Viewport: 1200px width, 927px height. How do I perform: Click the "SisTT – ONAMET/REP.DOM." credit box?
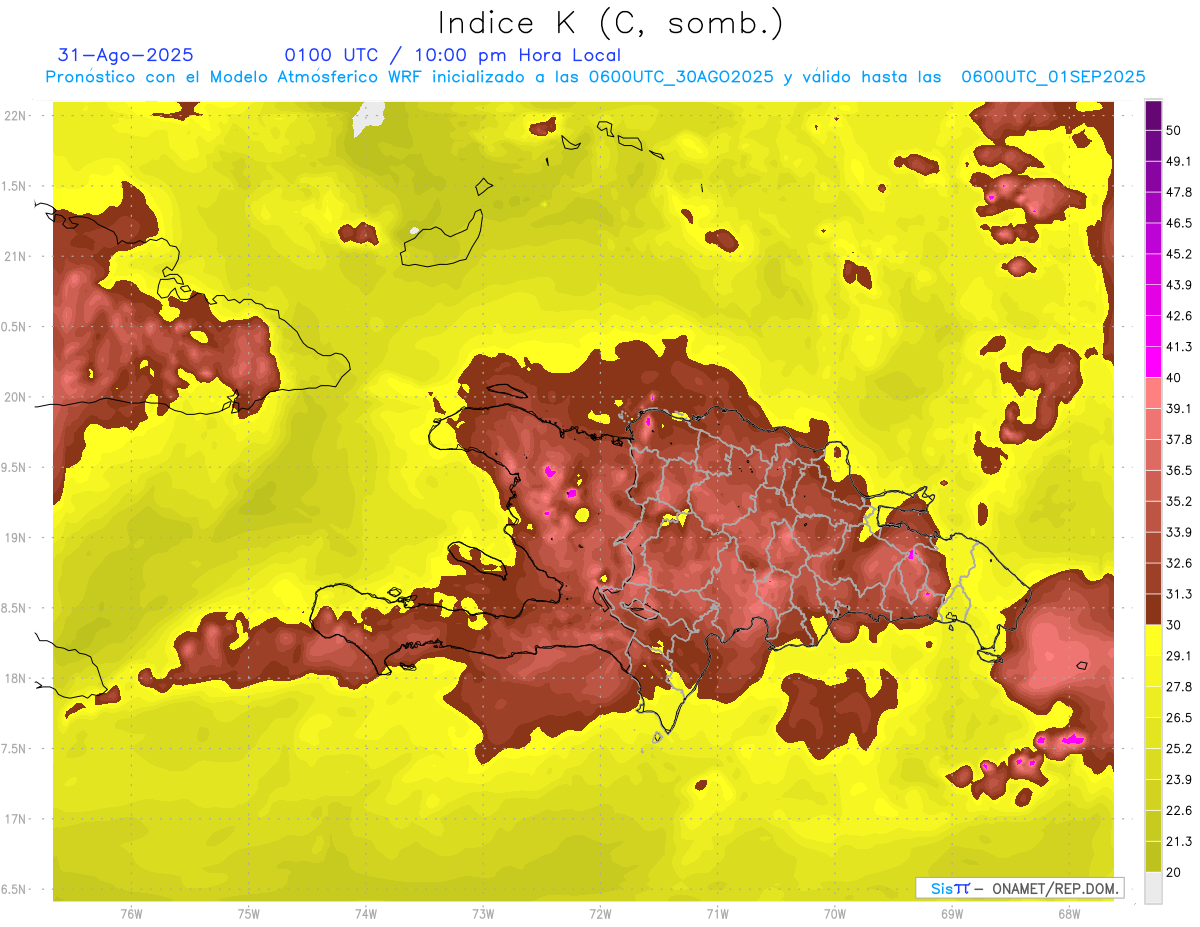1020,888
